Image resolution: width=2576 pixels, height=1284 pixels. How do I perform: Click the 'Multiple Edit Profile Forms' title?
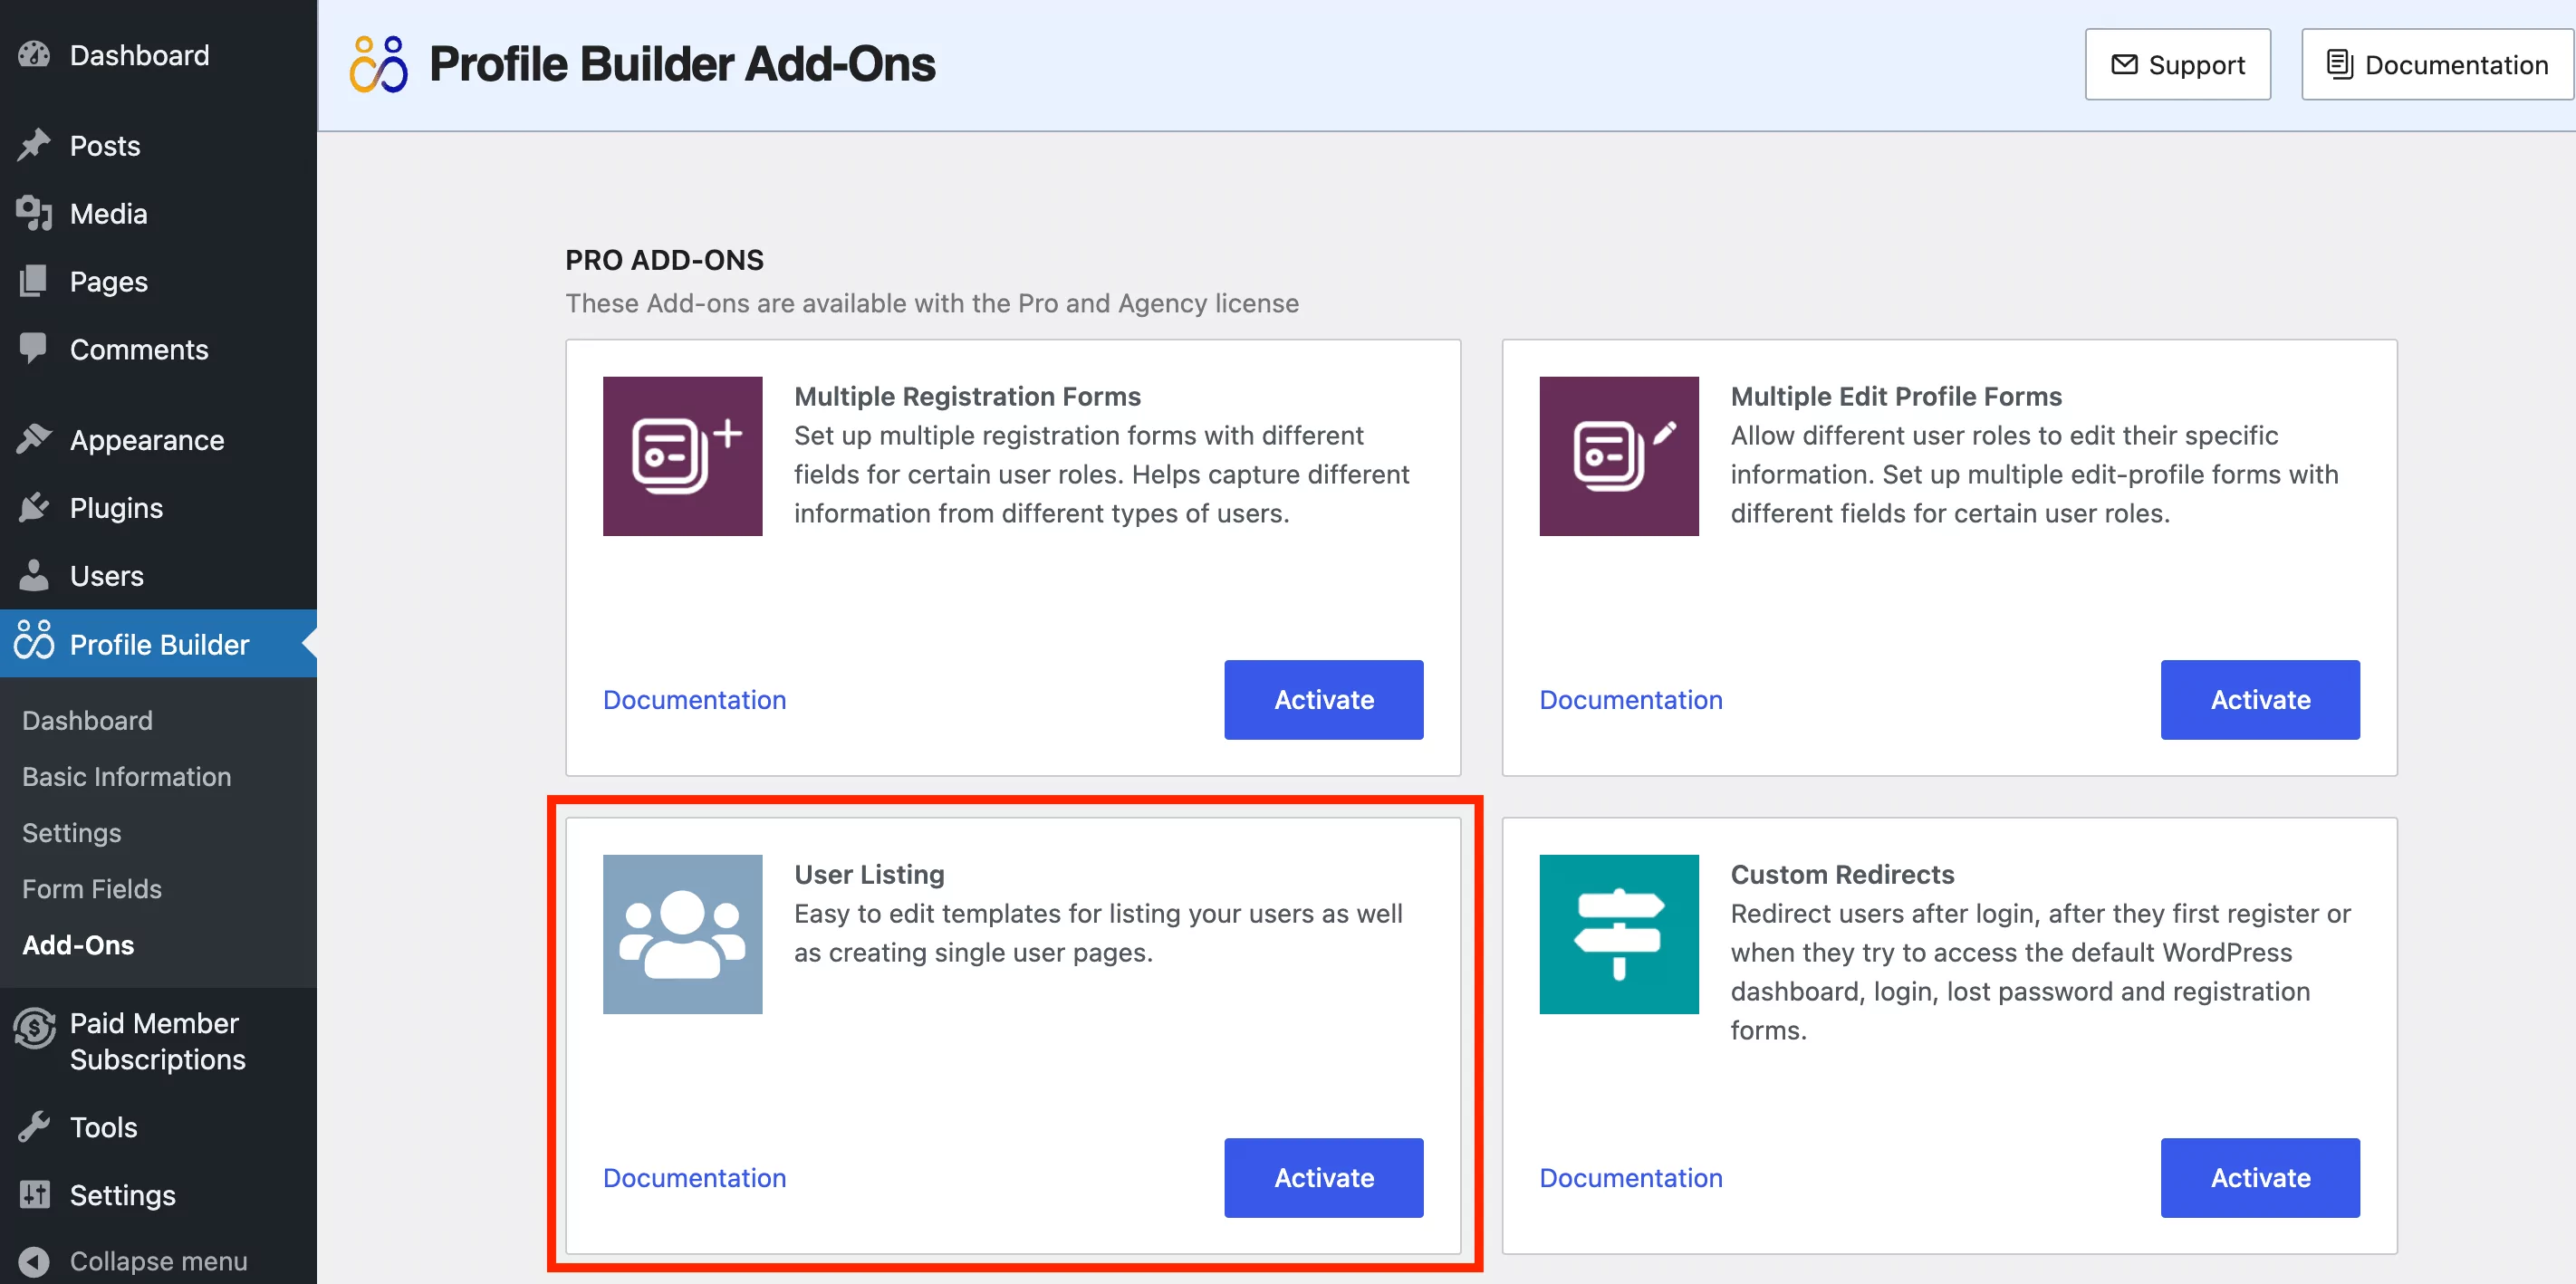pyautogui.click(x=1896, y=396)
